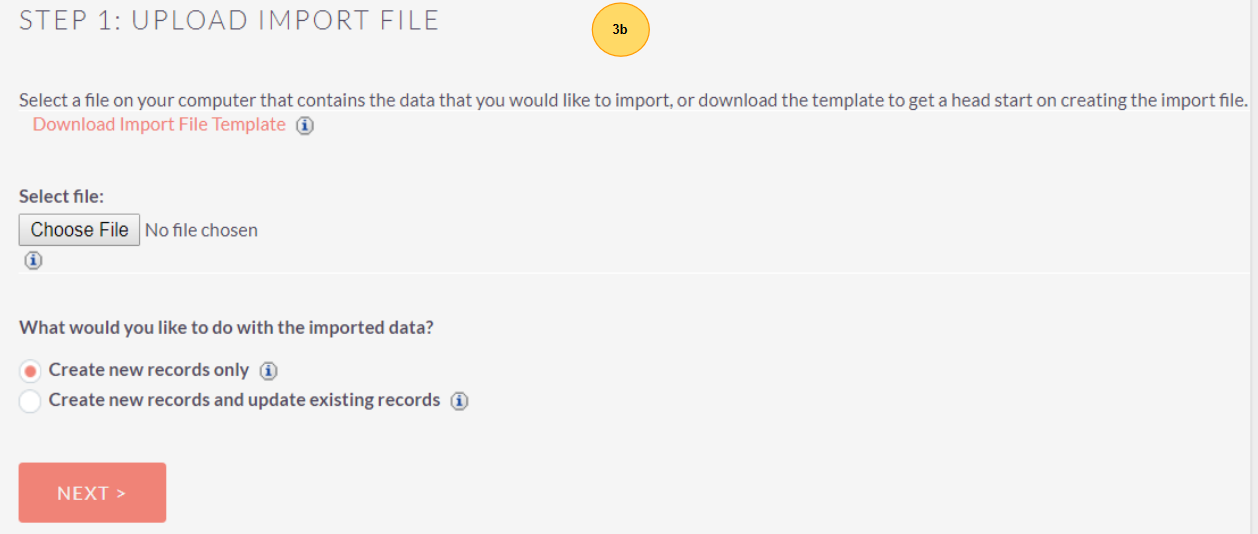
Task: Select the Create new records only radio button
Action: [x=30, y=371]
